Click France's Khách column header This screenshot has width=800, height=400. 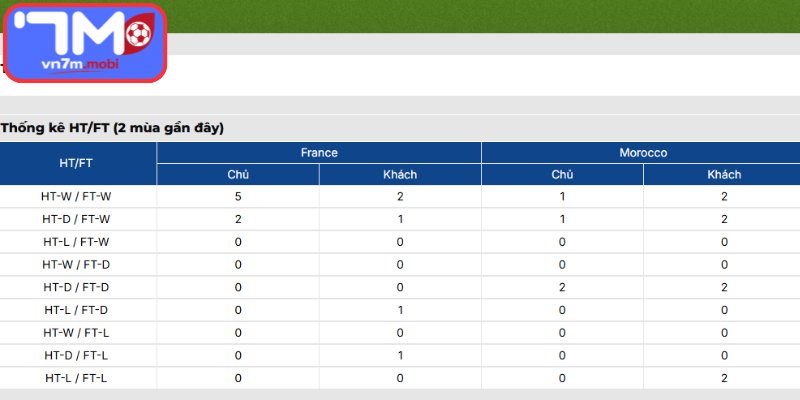(x=400, y=174)
